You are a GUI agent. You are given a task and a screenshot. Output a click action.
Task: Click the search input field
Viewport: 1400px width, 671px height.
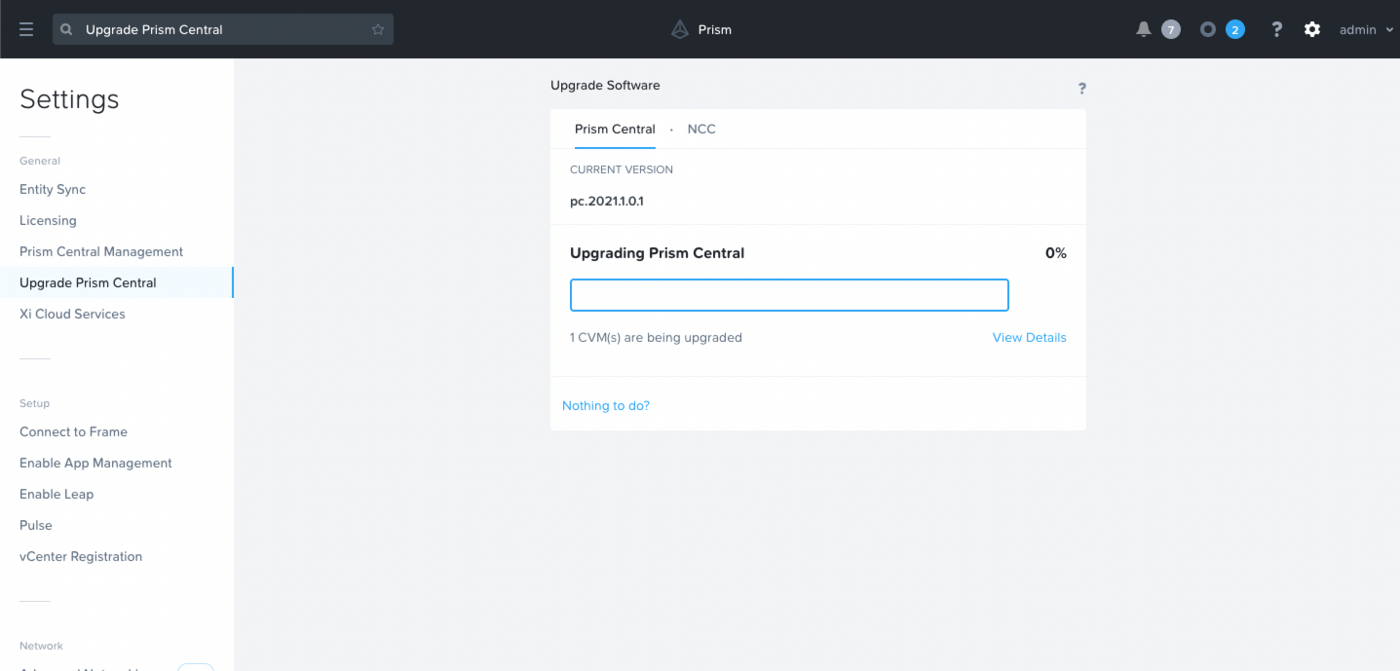[220, 30]
